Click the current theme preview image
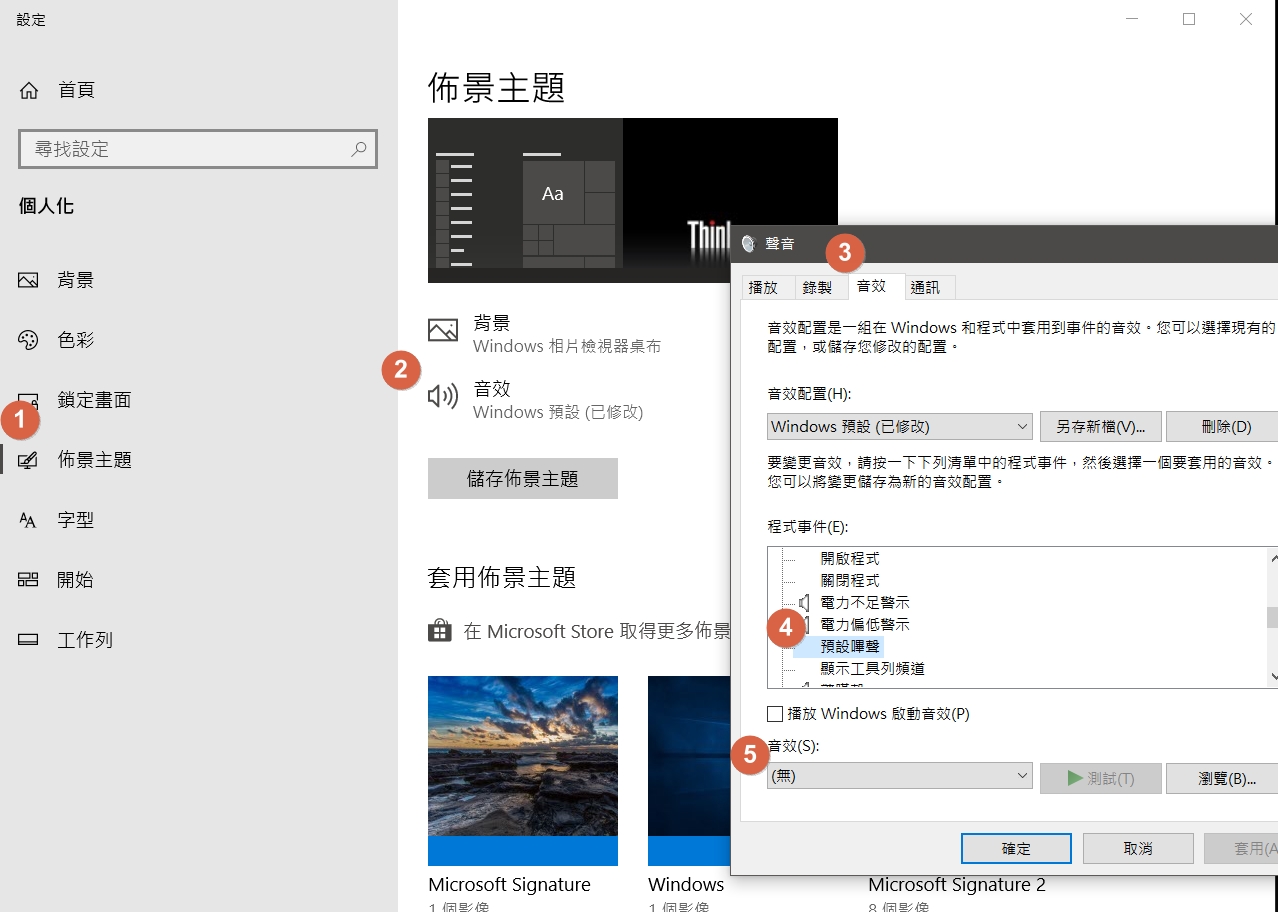1278x912 pixels. (580, 200)
